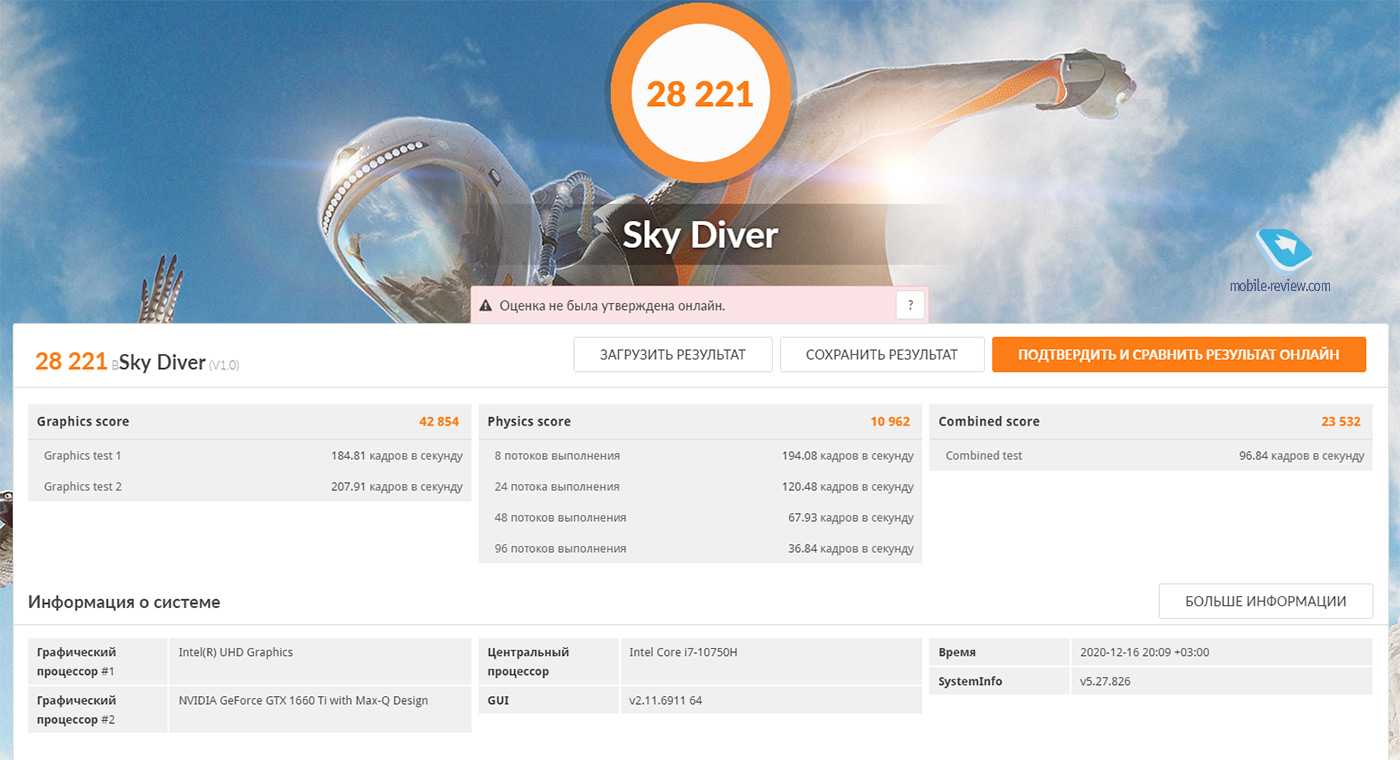Screen dimensions: 1400x760
Task: Select the Combined score header
Action: (x=1151, y=421)
